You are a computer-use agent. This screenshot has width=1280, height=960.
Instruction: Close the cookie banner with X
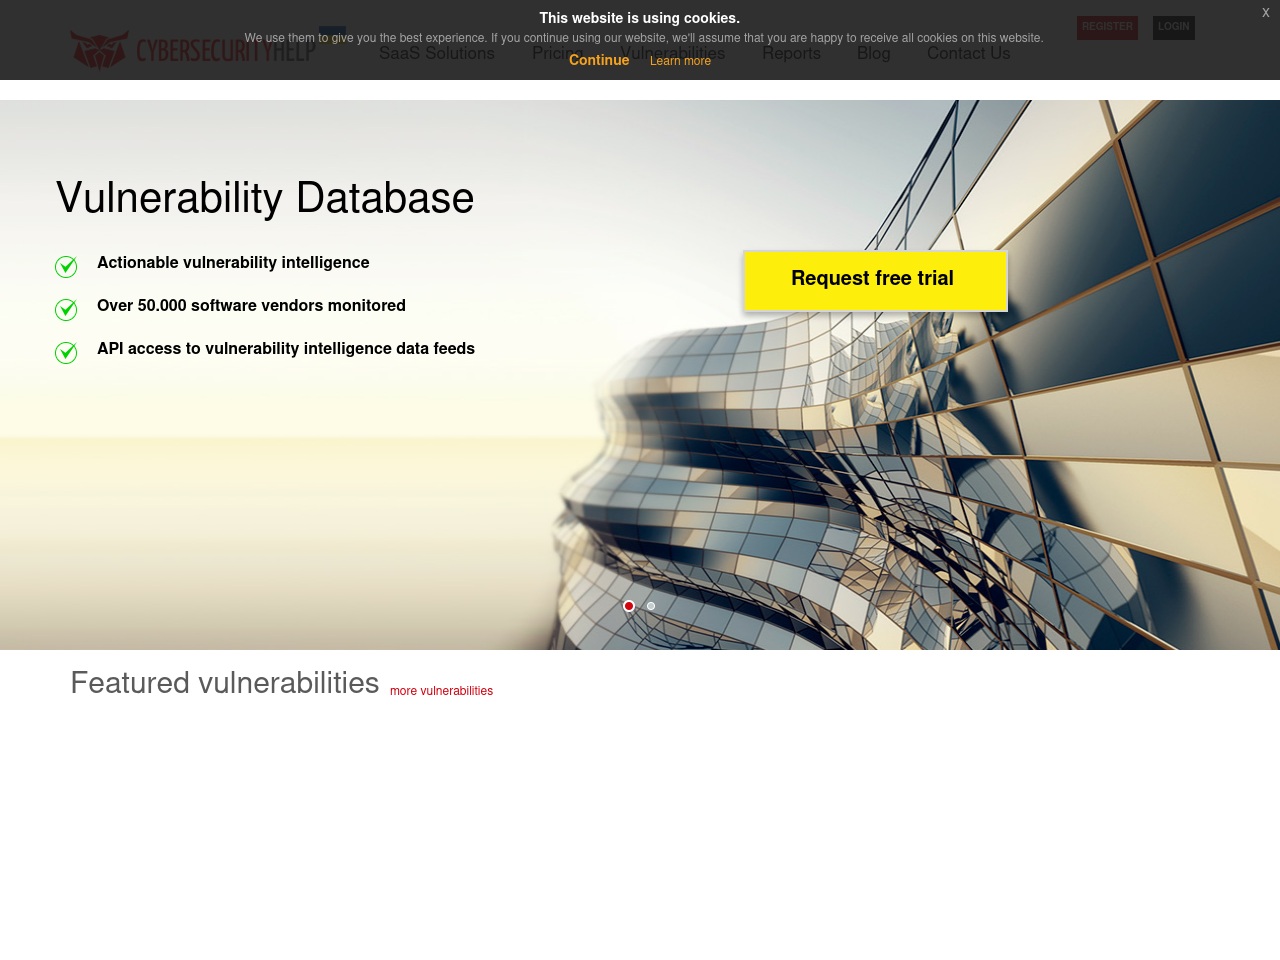point(1265,13)
